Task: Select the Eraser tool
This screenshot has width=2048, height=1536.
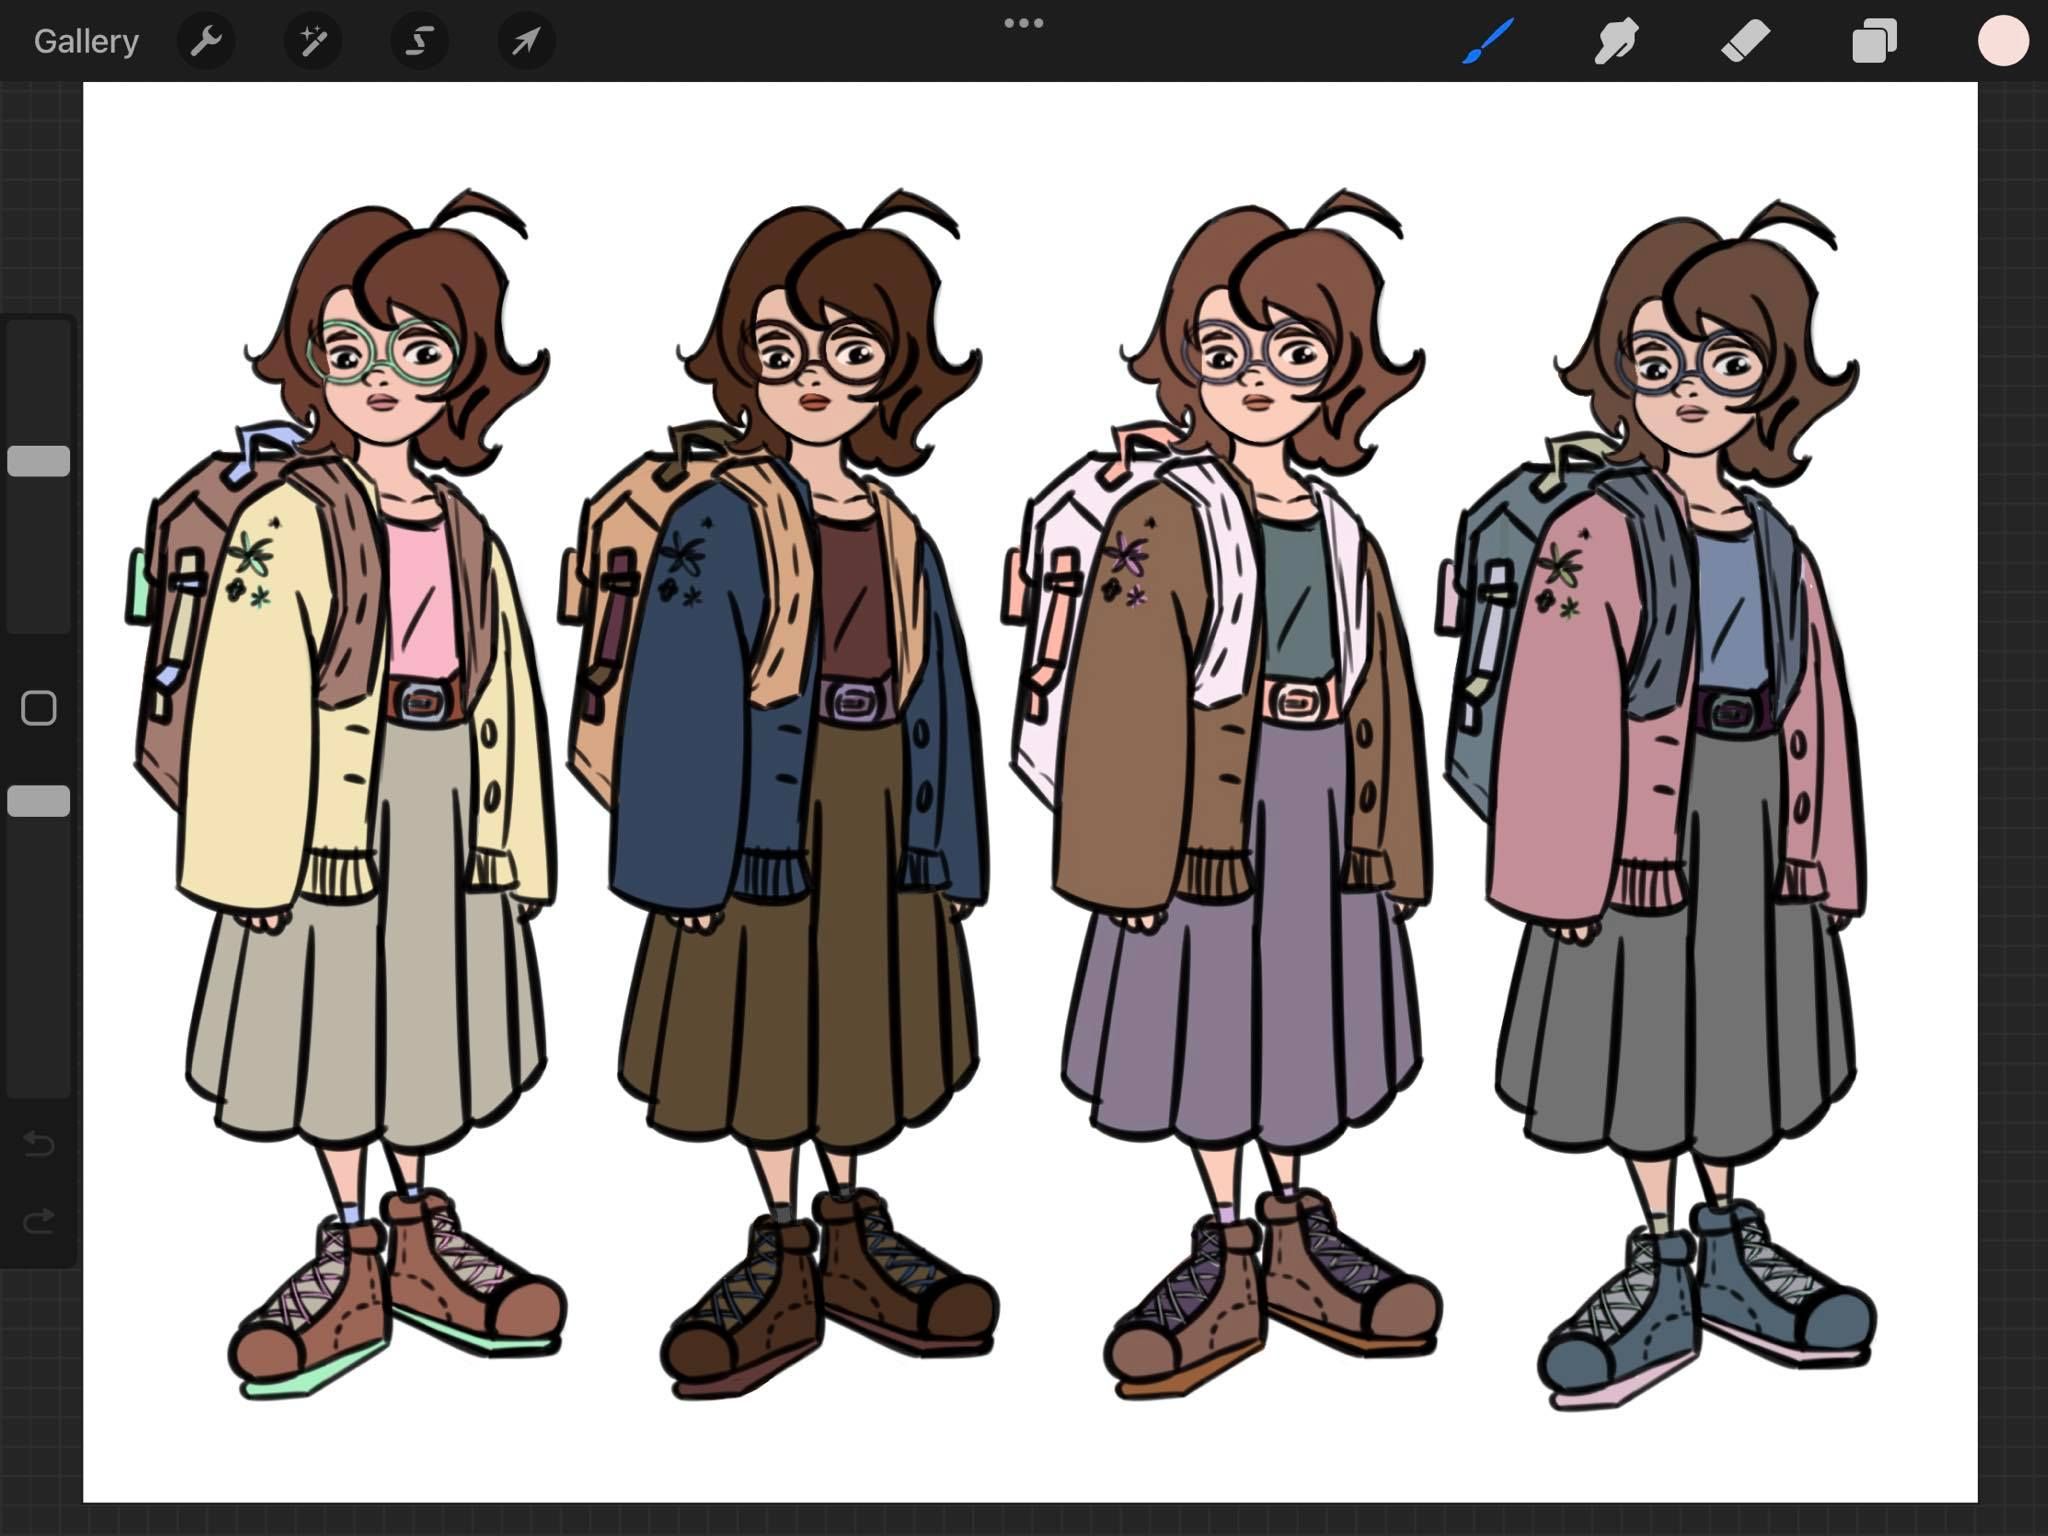Action: coord(1746,41)
